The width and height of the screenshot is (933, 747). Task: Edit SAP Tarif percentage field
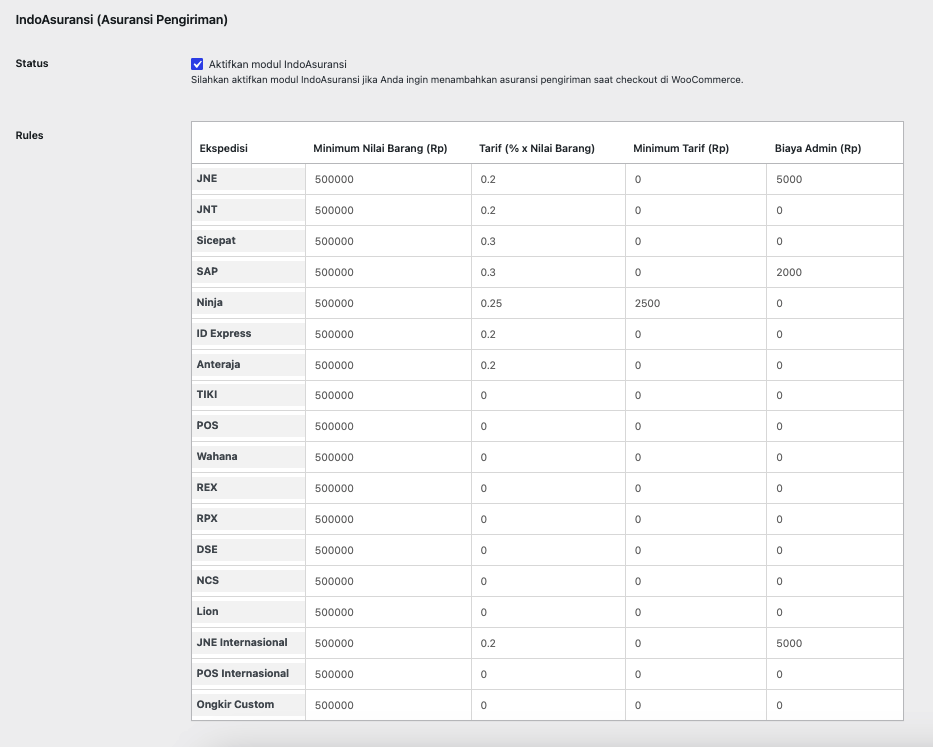point(549,272)
